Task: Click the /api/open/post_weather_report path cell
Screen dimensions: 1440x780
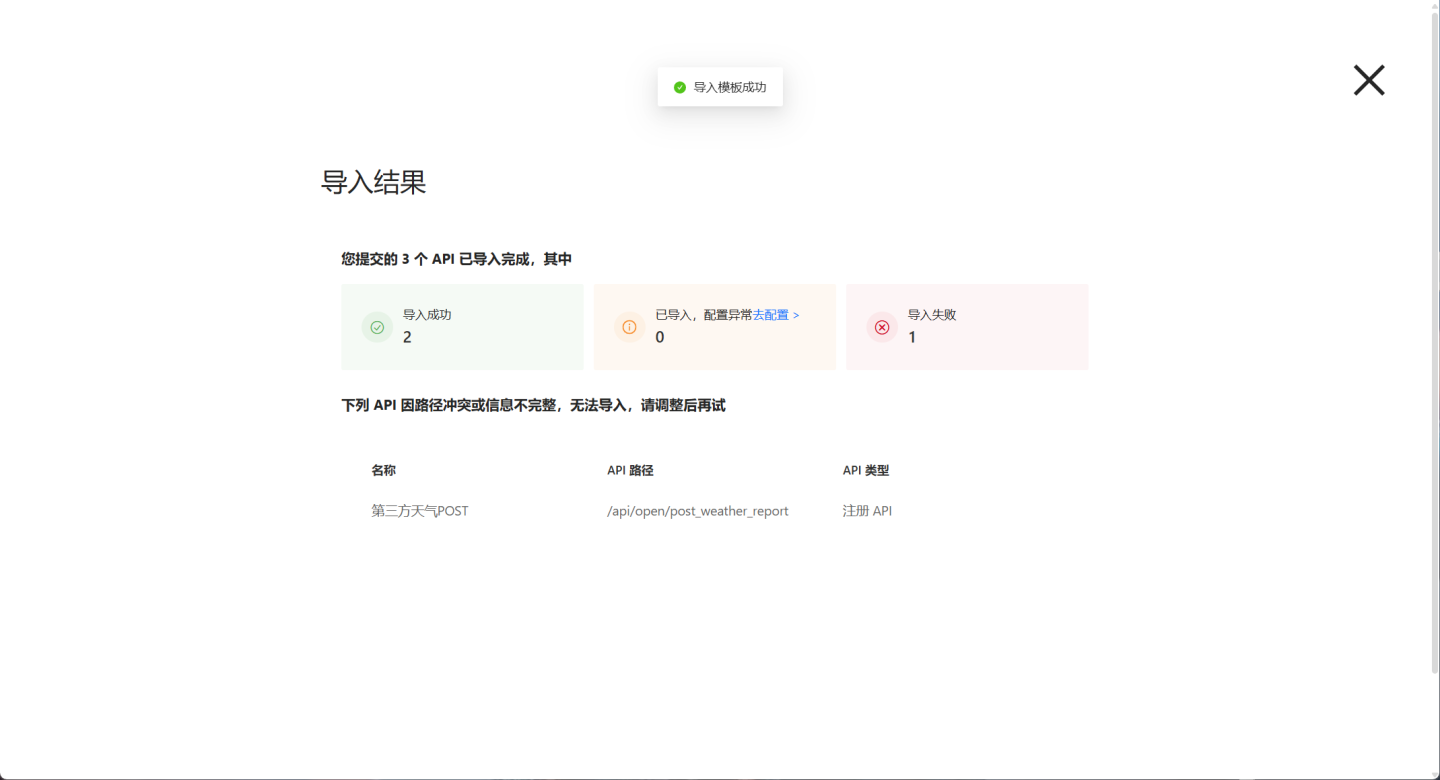Action: click(x=698, y=511)
